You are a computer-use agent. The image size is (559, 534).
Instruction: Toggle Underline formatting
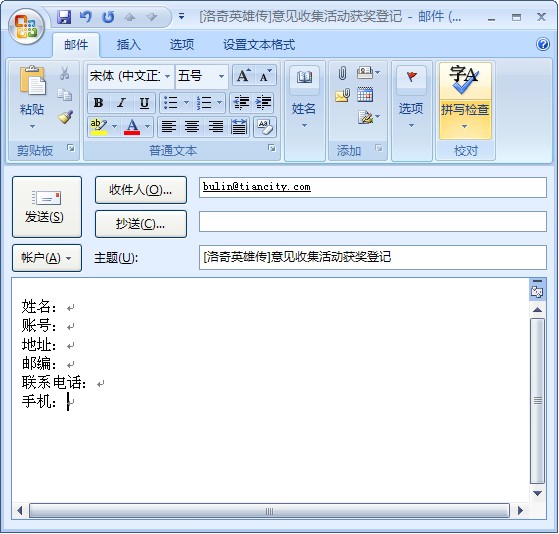click(x=144, y=103)
